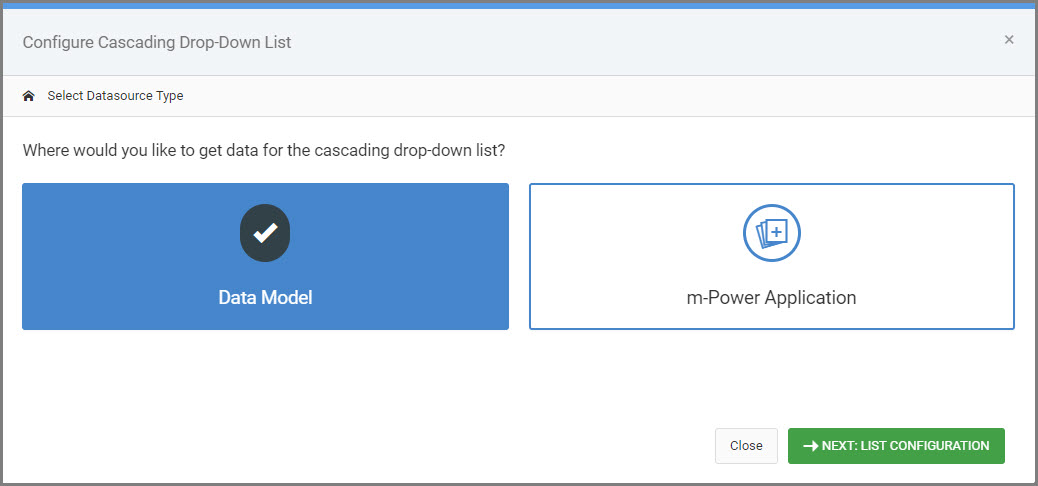Open the Select Datasource Type breadcrumb
The image size is (1038, 486).
click(115, 96)
